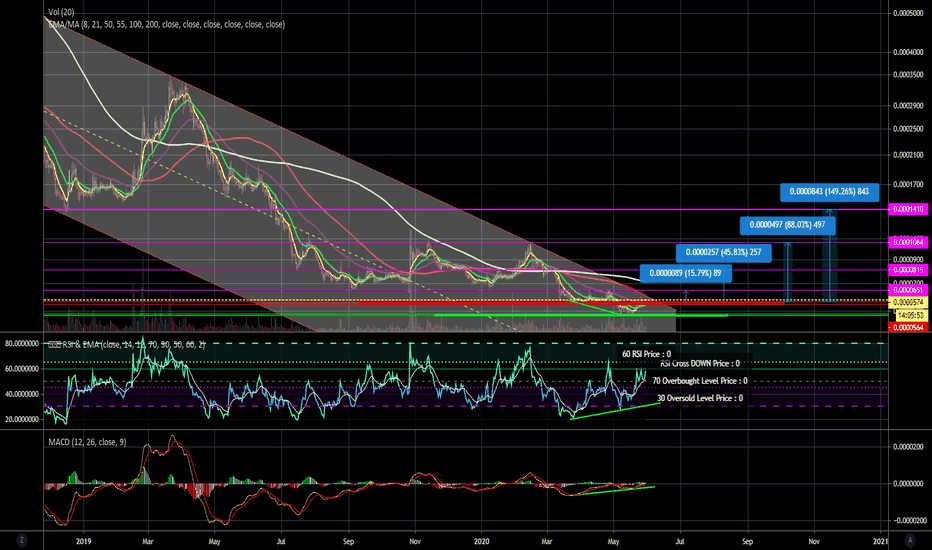
Task: Select the Vol (20) indicator legend
Action: pos(61,12)
